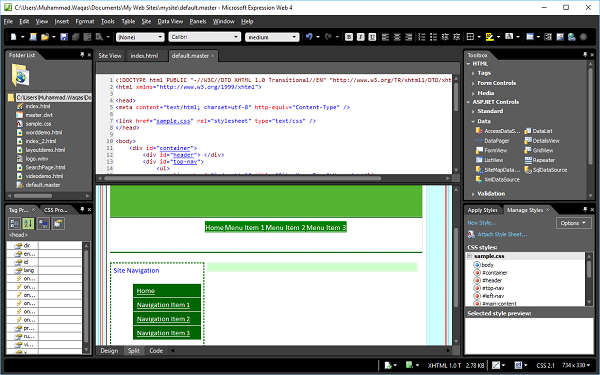The width and height of the screenshot is (600, 375).
Task: Select sample.css in the Folder List
Action: click(38, 124)
